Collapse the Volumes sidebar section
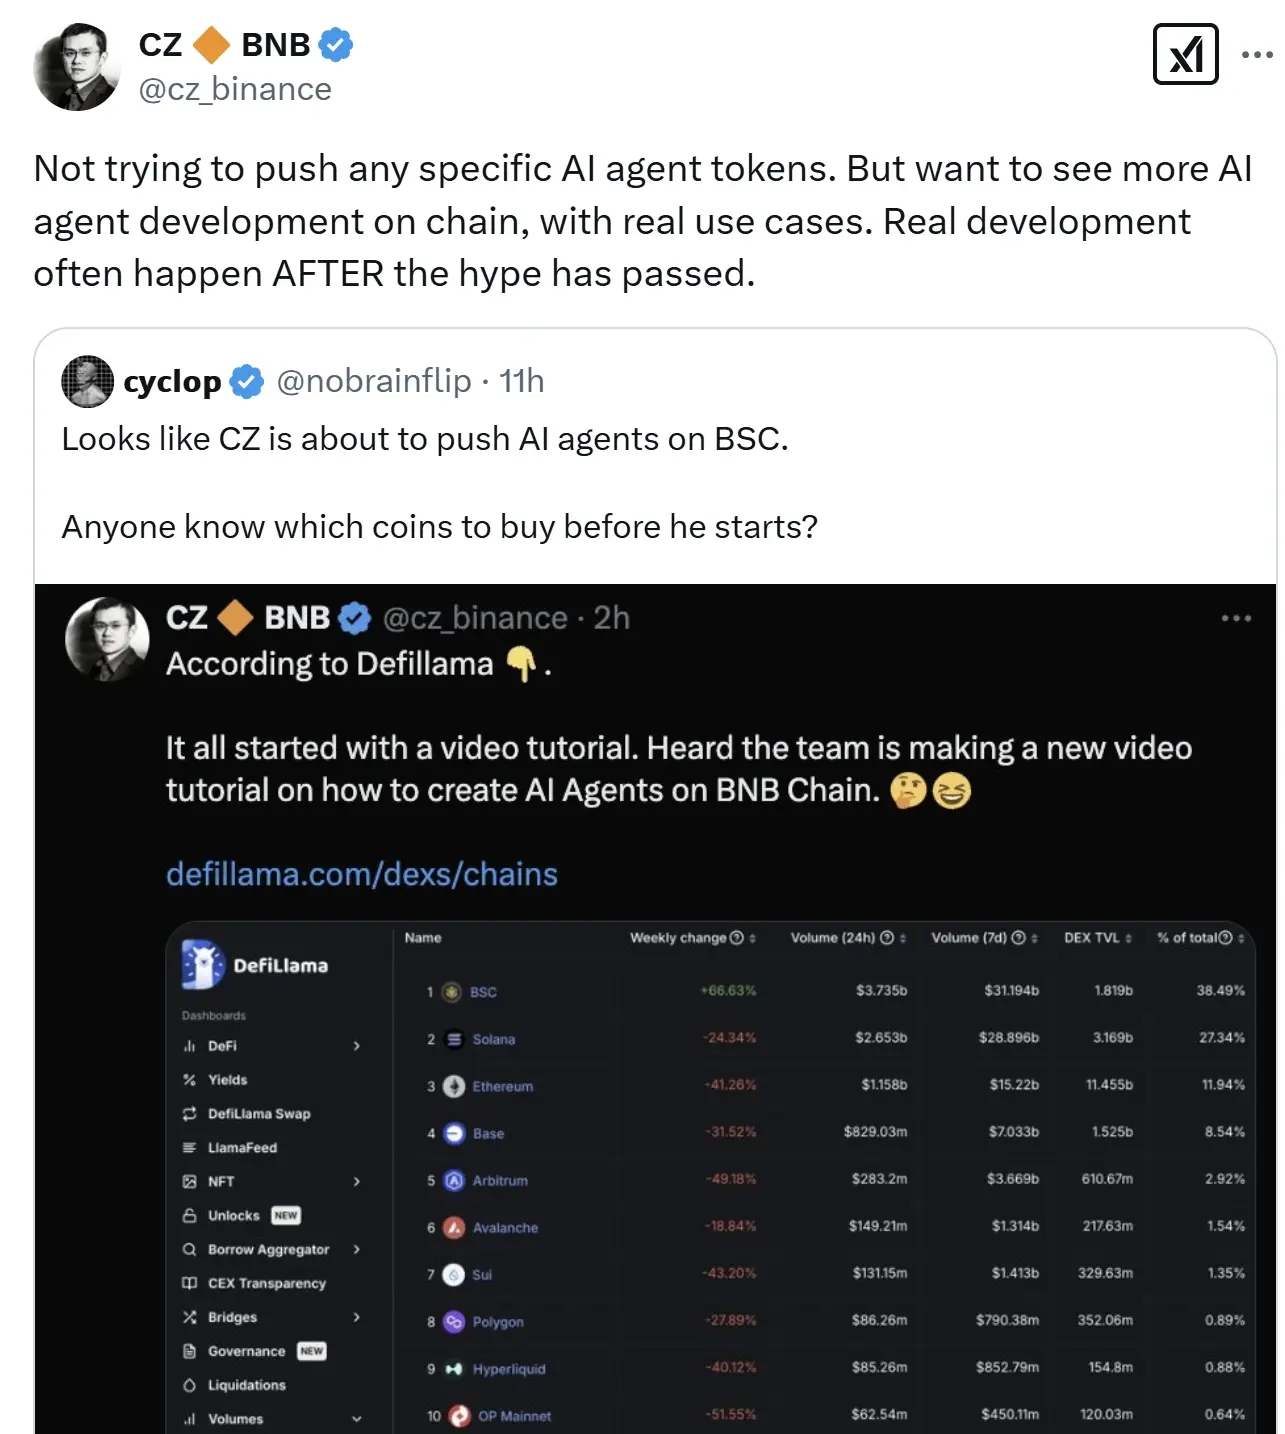The width and height of the screenshot is (1285, 1434). tap(357, 1419)
